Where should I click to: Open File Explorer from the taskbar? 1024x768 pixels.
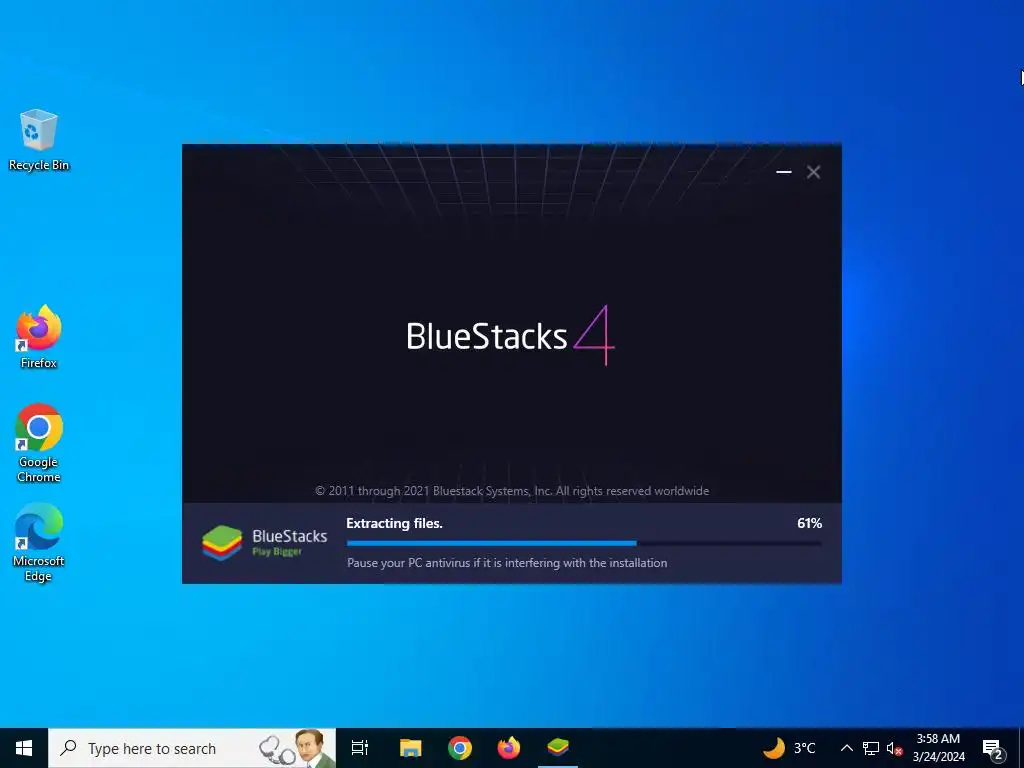pyautogui.click(x=411, y=748)
